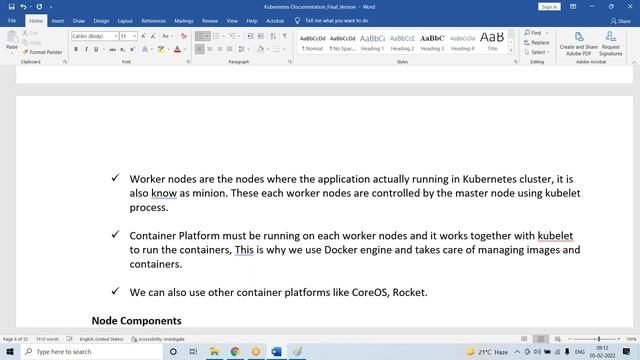Open the borders dropdown
The image size is (640, 360).
(x=284, y=49)
